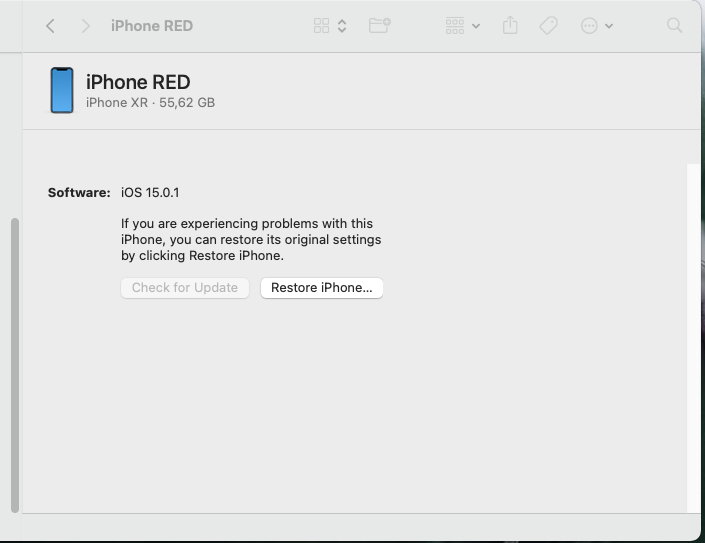This screenshot has height=543, width=705.
Task: Click the Restore iPhone… button
Action: [x=321, y=288]
